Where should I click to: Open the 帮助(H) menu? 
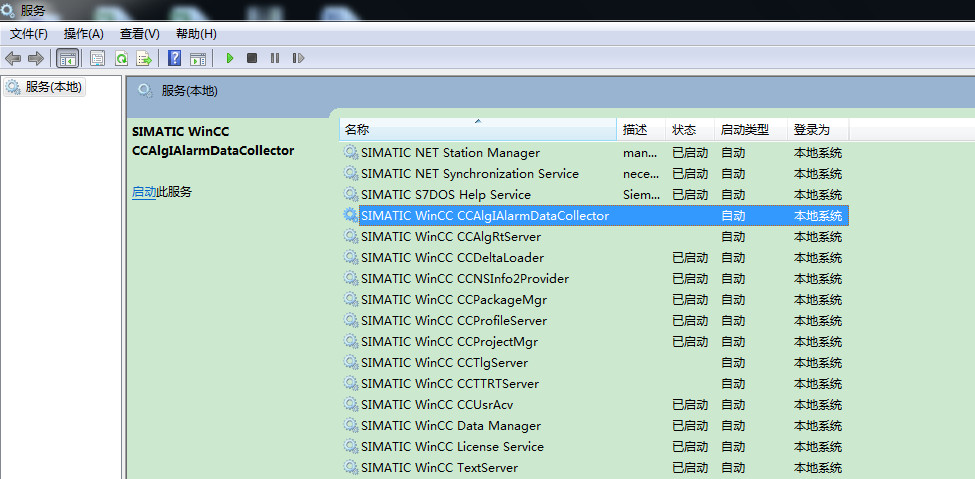point(196,34)
